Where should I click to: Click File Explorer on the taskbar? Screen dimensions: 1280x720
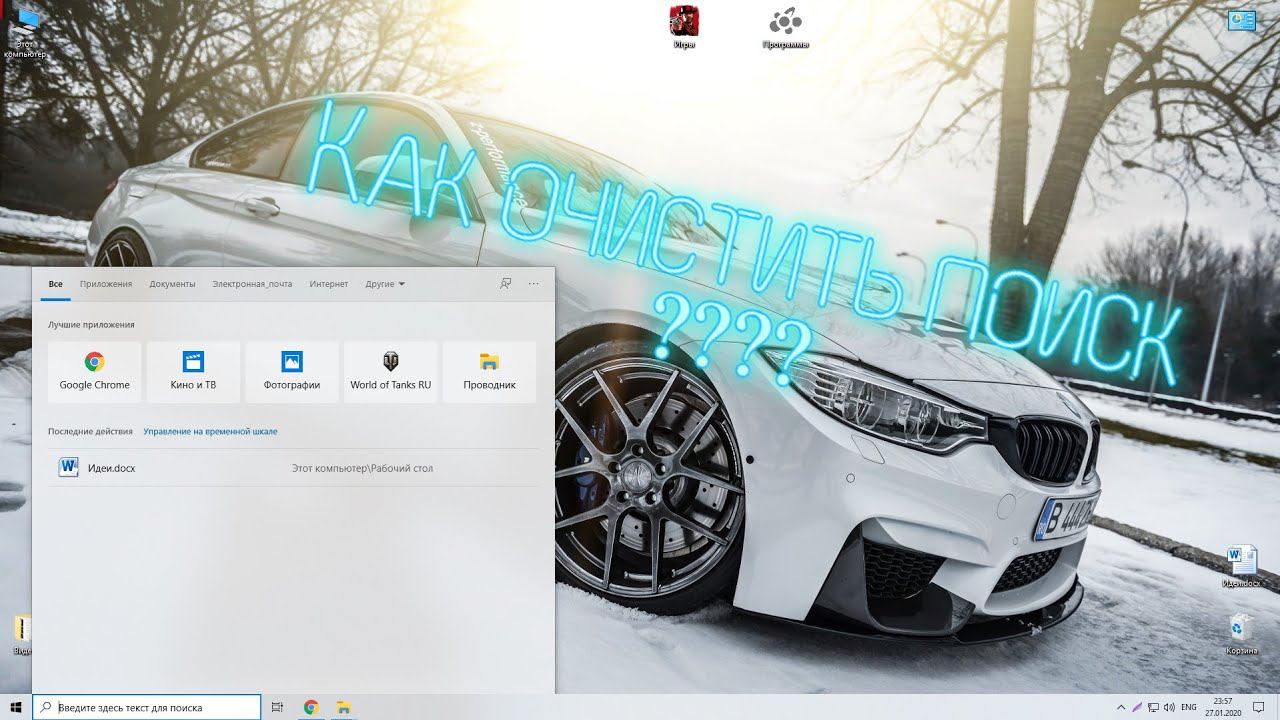[343, 707]
